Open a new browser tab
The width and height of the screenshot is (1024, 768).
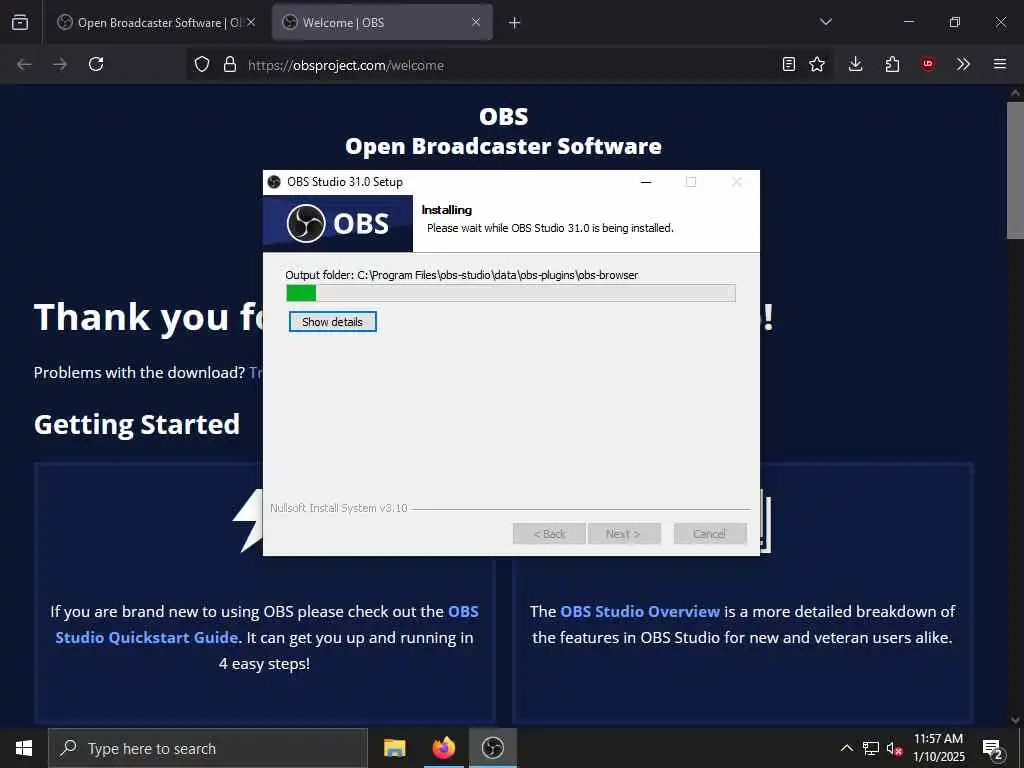click(x=514, y=23)
